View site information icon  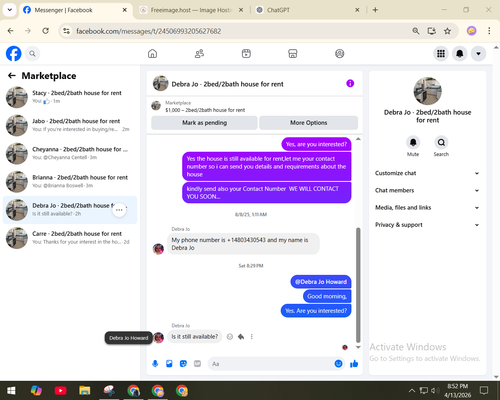(67, 31)
